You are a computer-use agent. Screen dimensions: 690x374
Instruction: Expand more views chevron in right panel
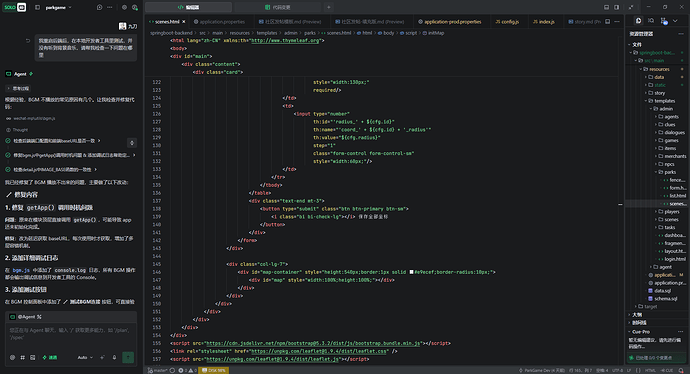[x=675, y=21]
